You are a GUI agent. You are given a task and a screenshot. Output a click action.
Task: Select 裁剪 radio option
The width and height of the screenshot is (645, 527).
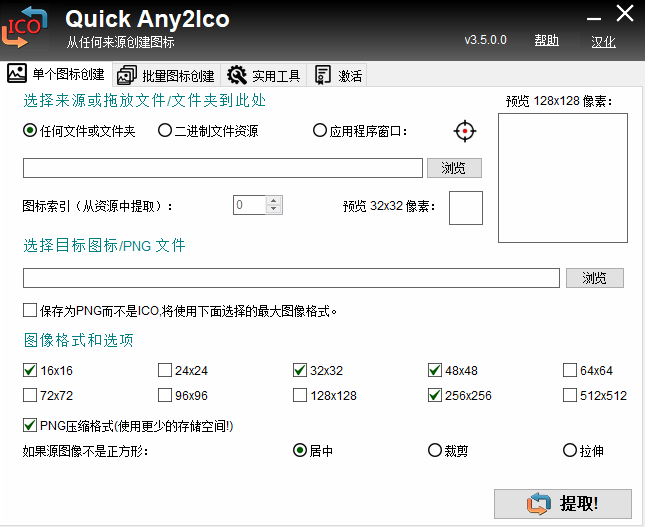(448, 451)
